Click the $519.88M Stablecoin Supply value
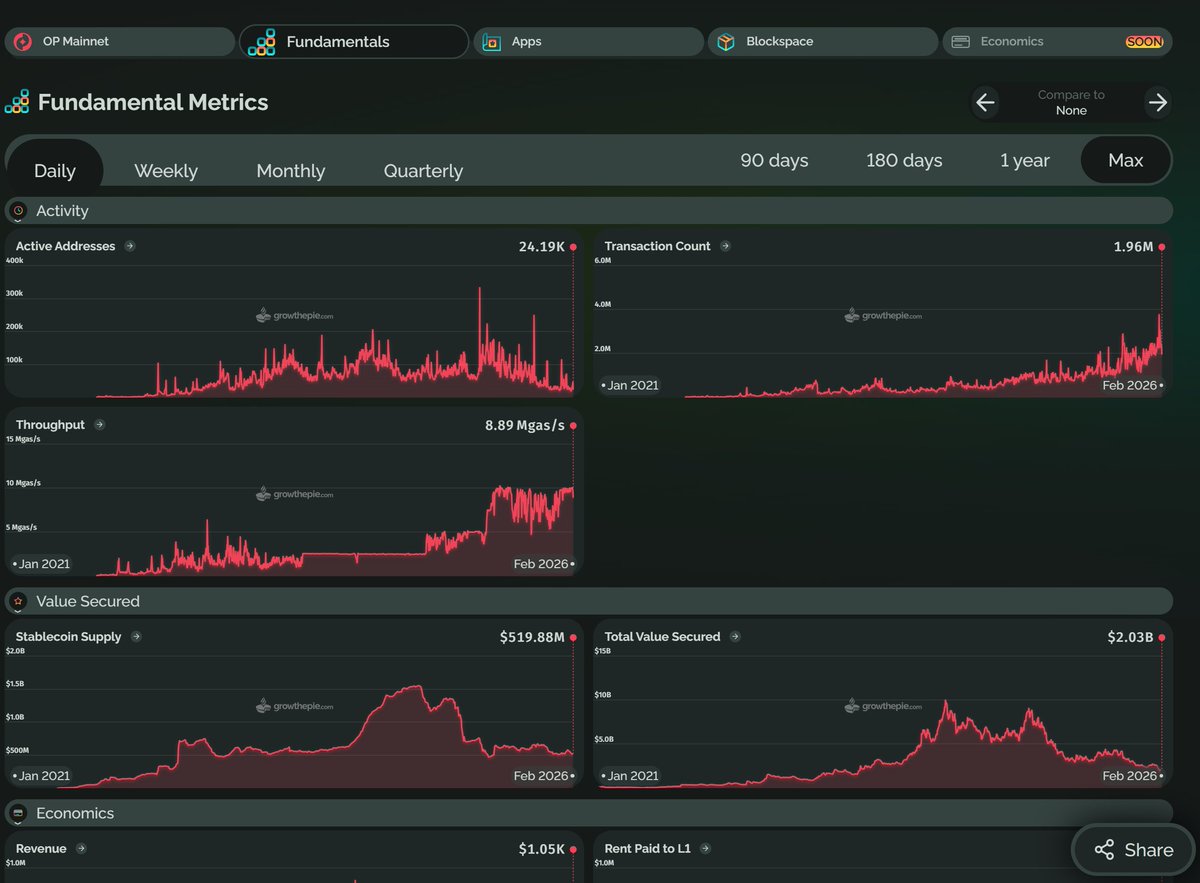This screenshot has width=1200, height=883. tap(533, 637)
